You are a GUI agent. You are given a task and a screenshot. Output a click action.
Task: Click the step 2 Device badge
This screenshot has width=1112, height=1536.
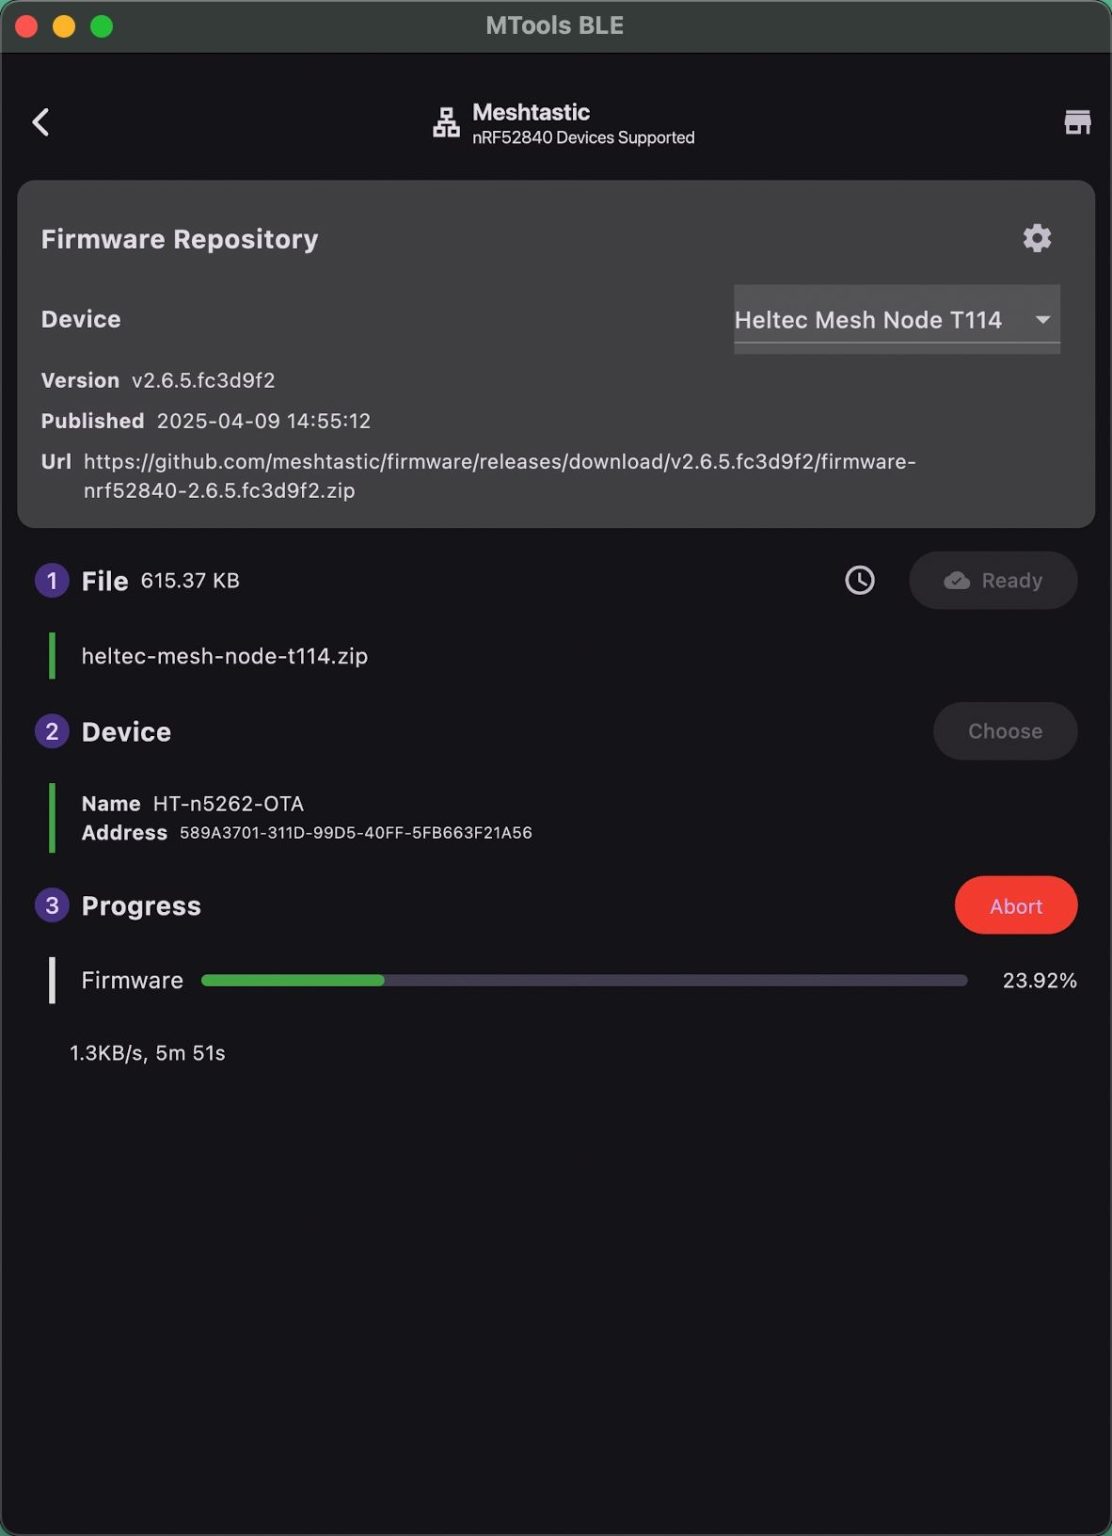(x=51, y=731)
